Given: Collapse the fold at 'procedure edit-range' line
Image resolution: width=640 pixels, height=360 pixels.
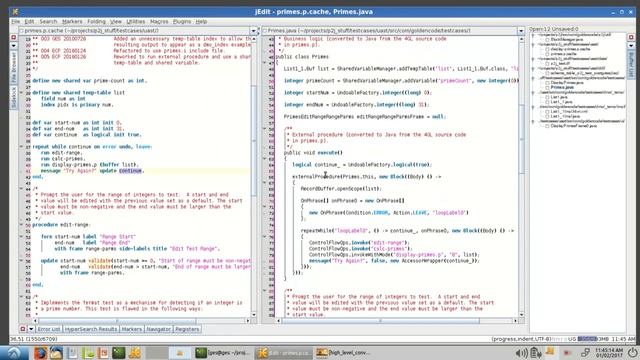Looking at the screenshot, I should click(21, 224).
